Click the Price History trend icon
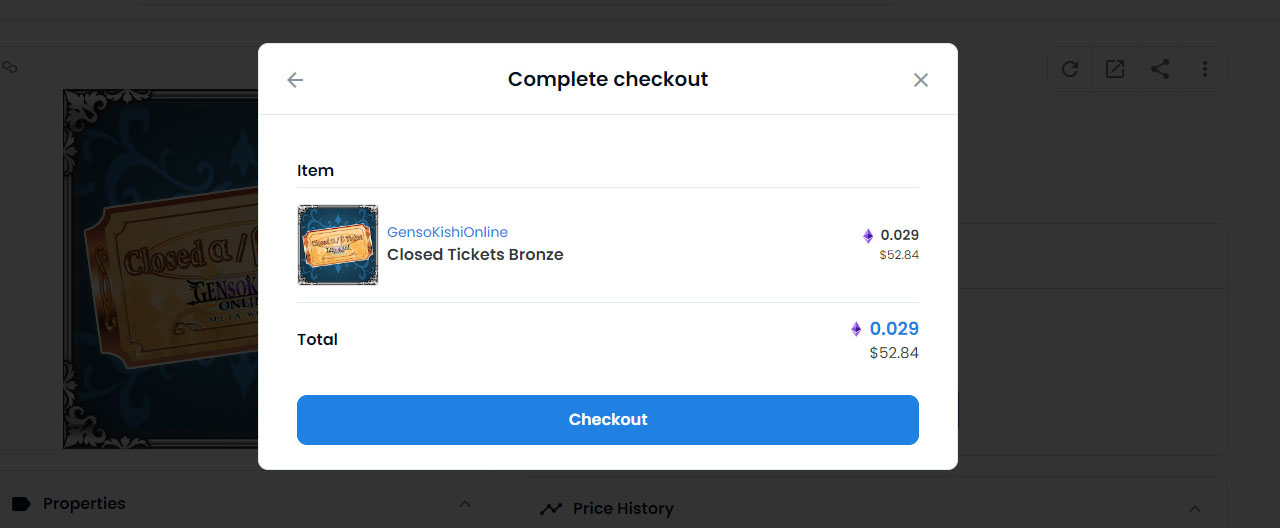The width and height of the screenshot is (1280, 528). pyautogui.click(x=551, y=509)
